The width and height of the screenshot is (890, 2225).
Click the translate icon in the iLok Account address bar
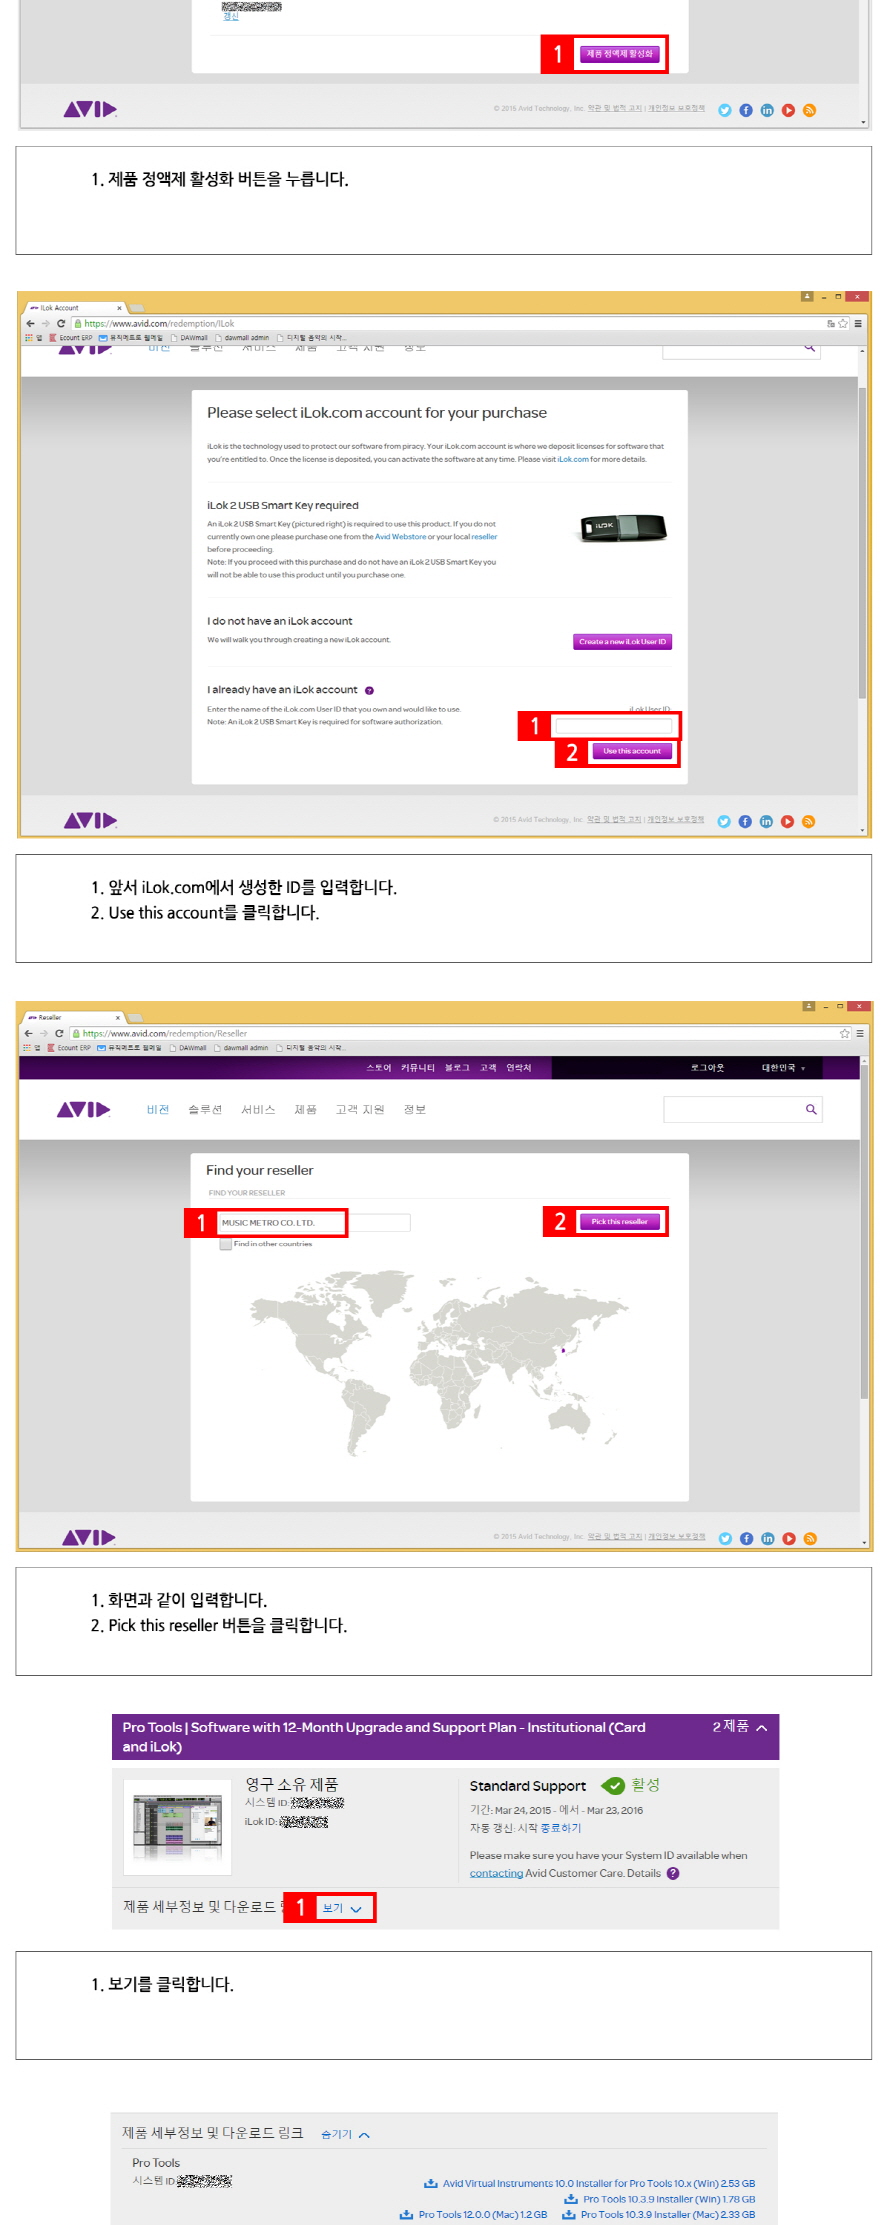click(x=831, y=323)
